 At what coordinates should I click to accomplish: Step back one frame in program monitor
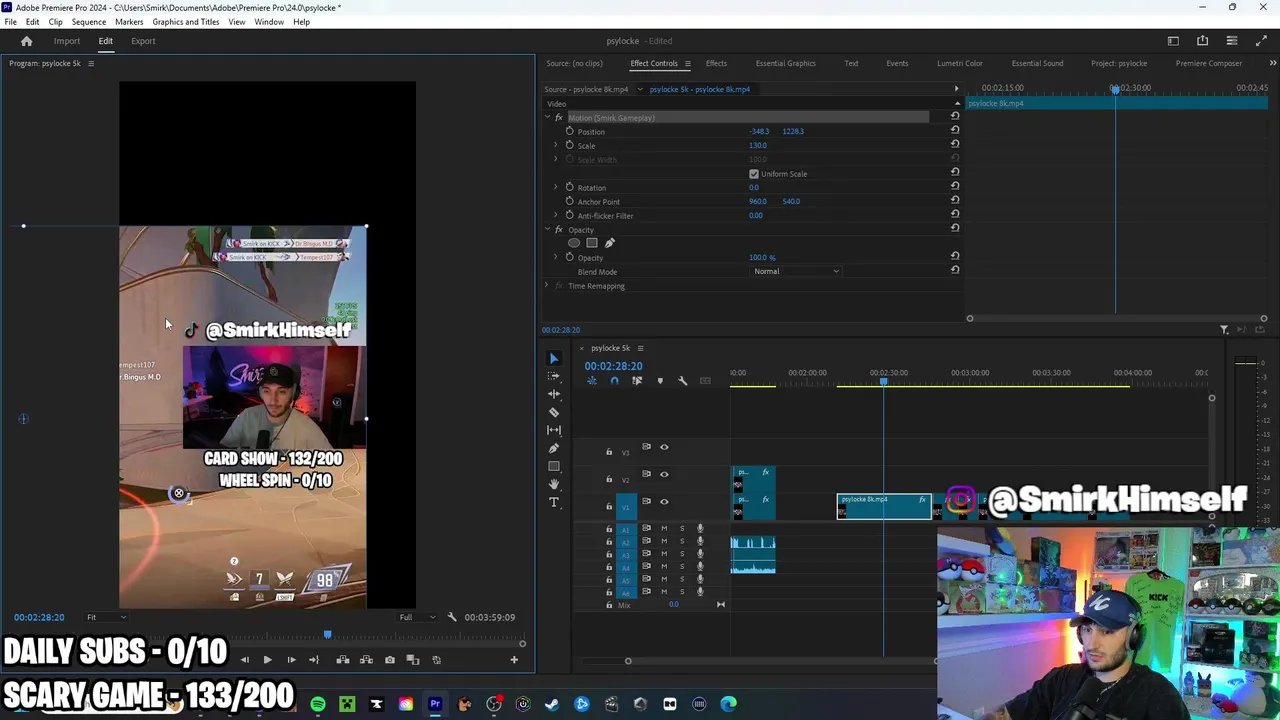pyautogui.click(x=244, y=660)
